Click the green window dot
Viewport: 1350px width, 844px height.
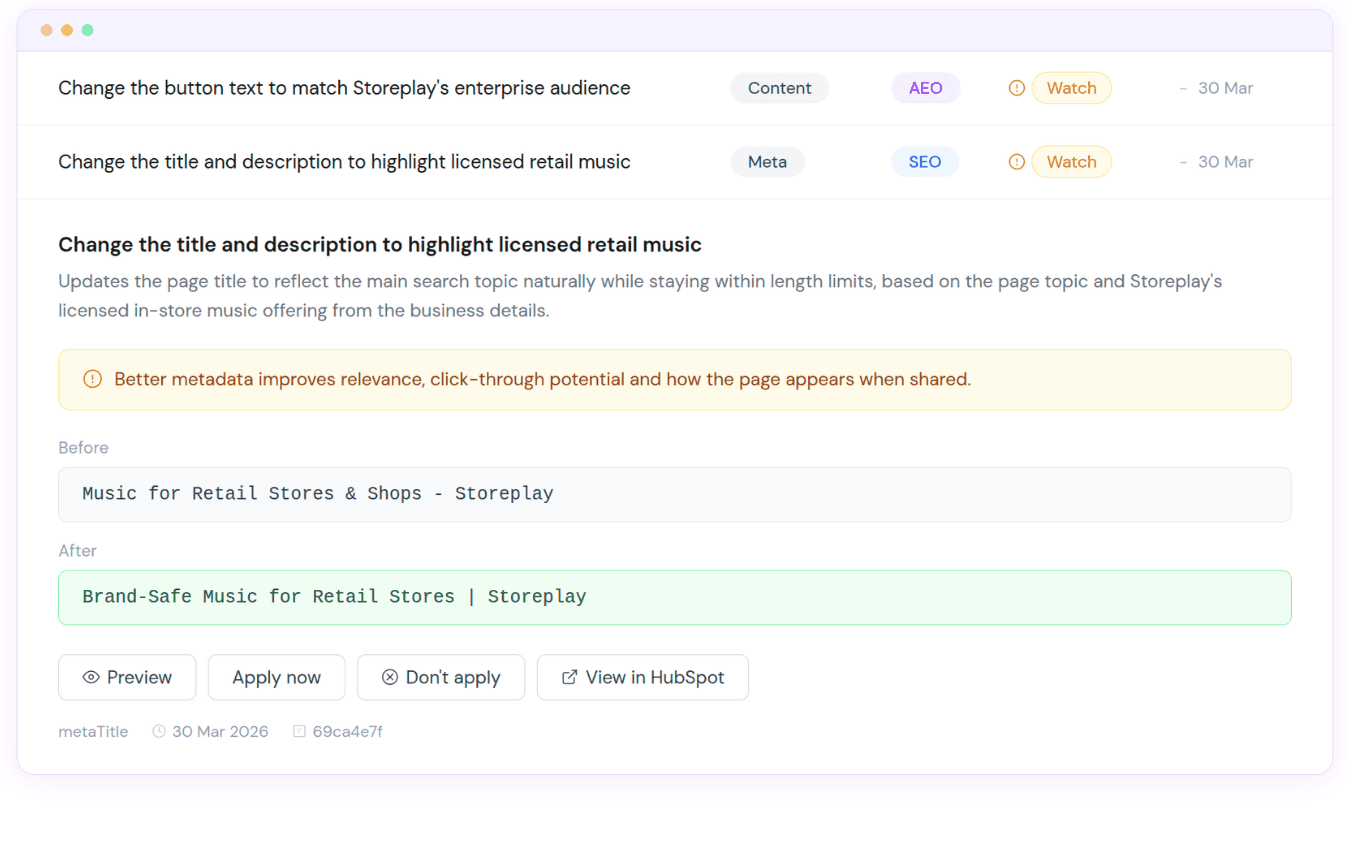point(87,30)
